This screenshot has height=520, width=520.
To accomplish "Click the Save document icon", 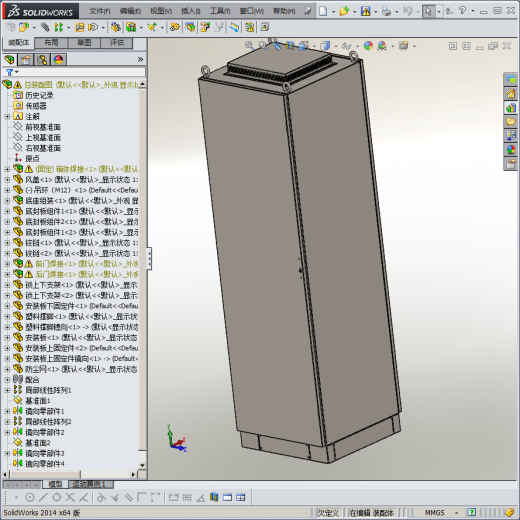I will click(366, 11).
